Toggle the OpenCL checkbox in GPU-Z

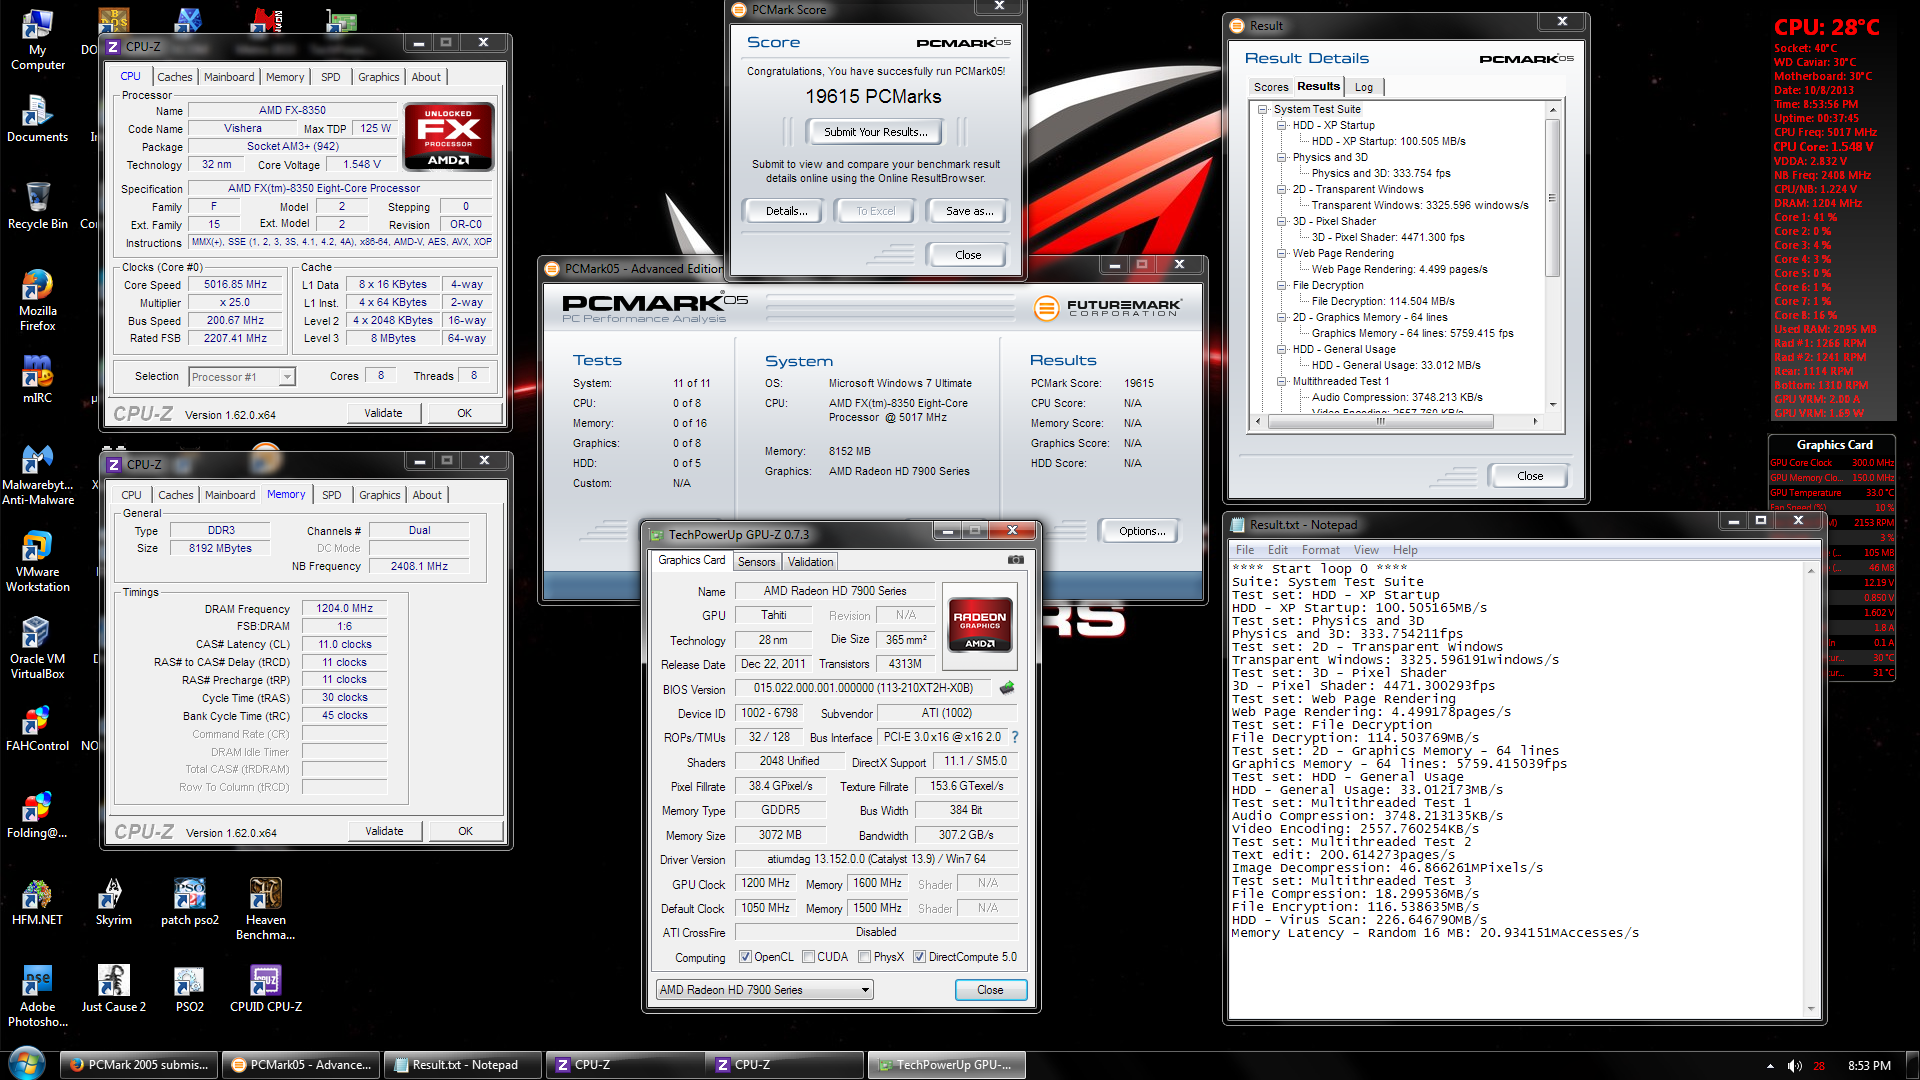pos(745,957)
